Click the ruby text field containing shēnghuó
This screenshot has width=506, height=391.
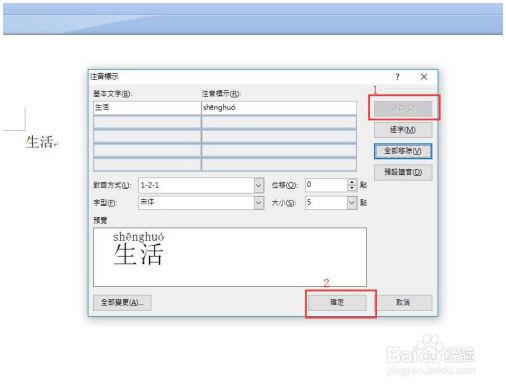279,108
